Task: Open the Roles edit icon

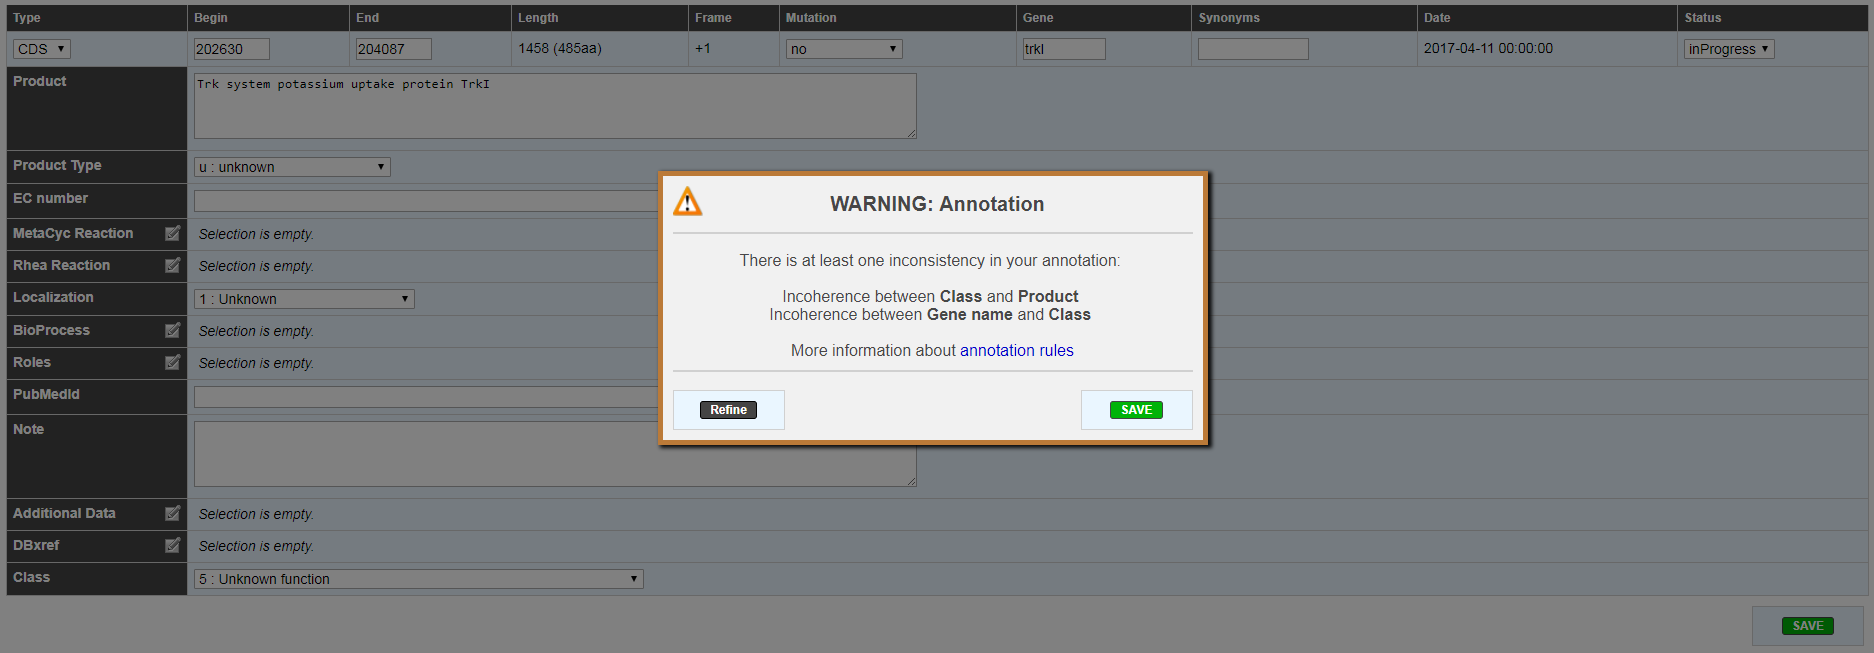Action: [x=172, y=362]
